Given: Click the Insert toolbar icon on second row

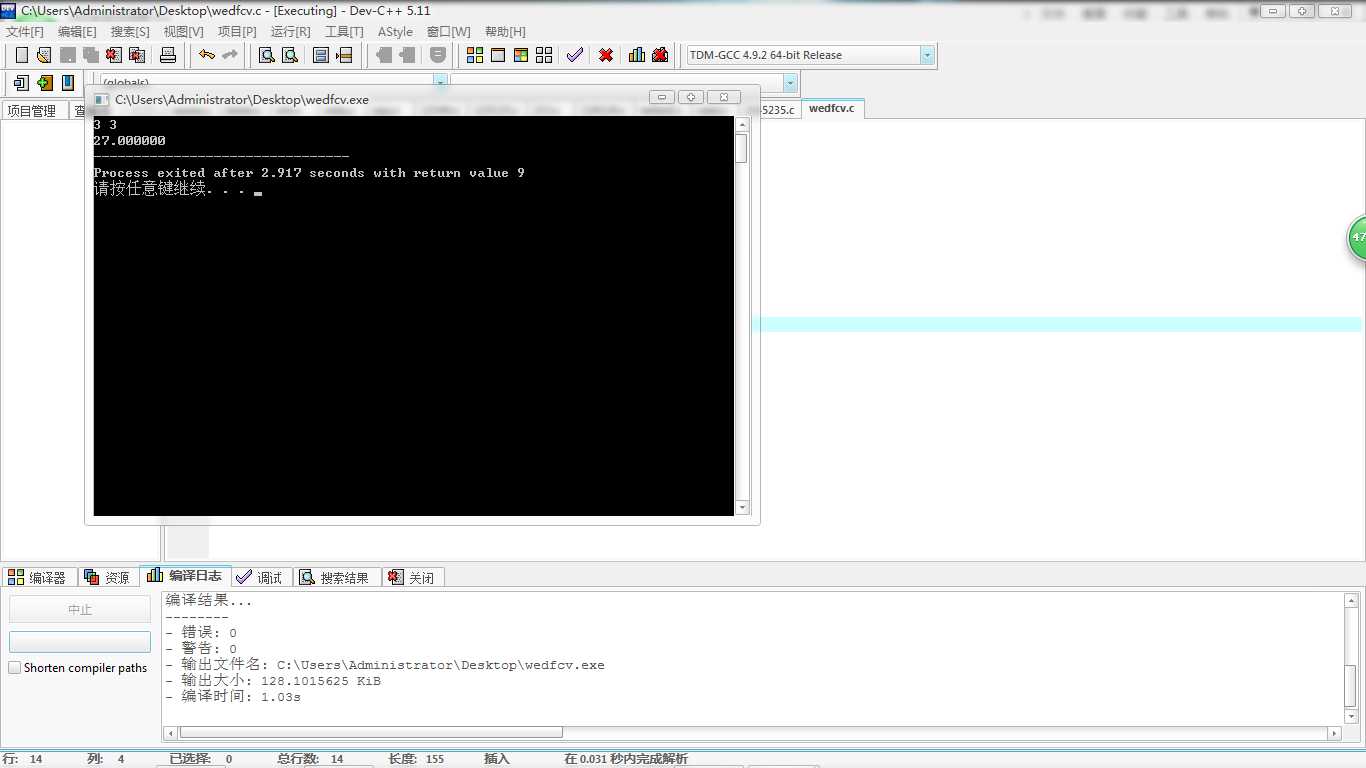Looking at the screenshot, I should pyautogui.click(x=21, y=83).
